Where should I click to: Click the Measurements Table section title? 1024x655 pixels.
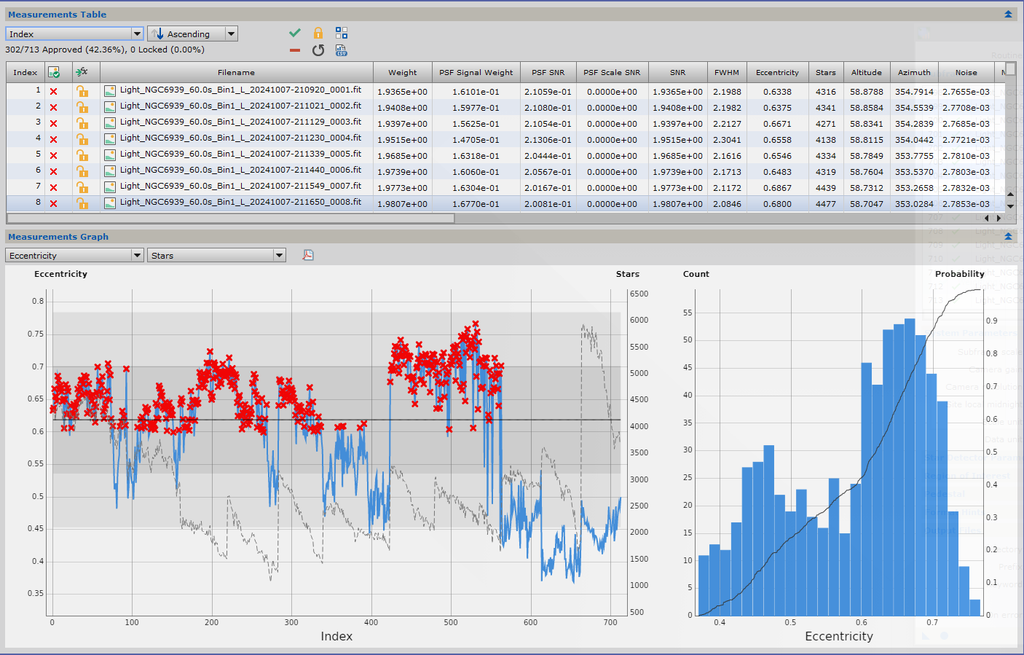(x=57, y=14)
